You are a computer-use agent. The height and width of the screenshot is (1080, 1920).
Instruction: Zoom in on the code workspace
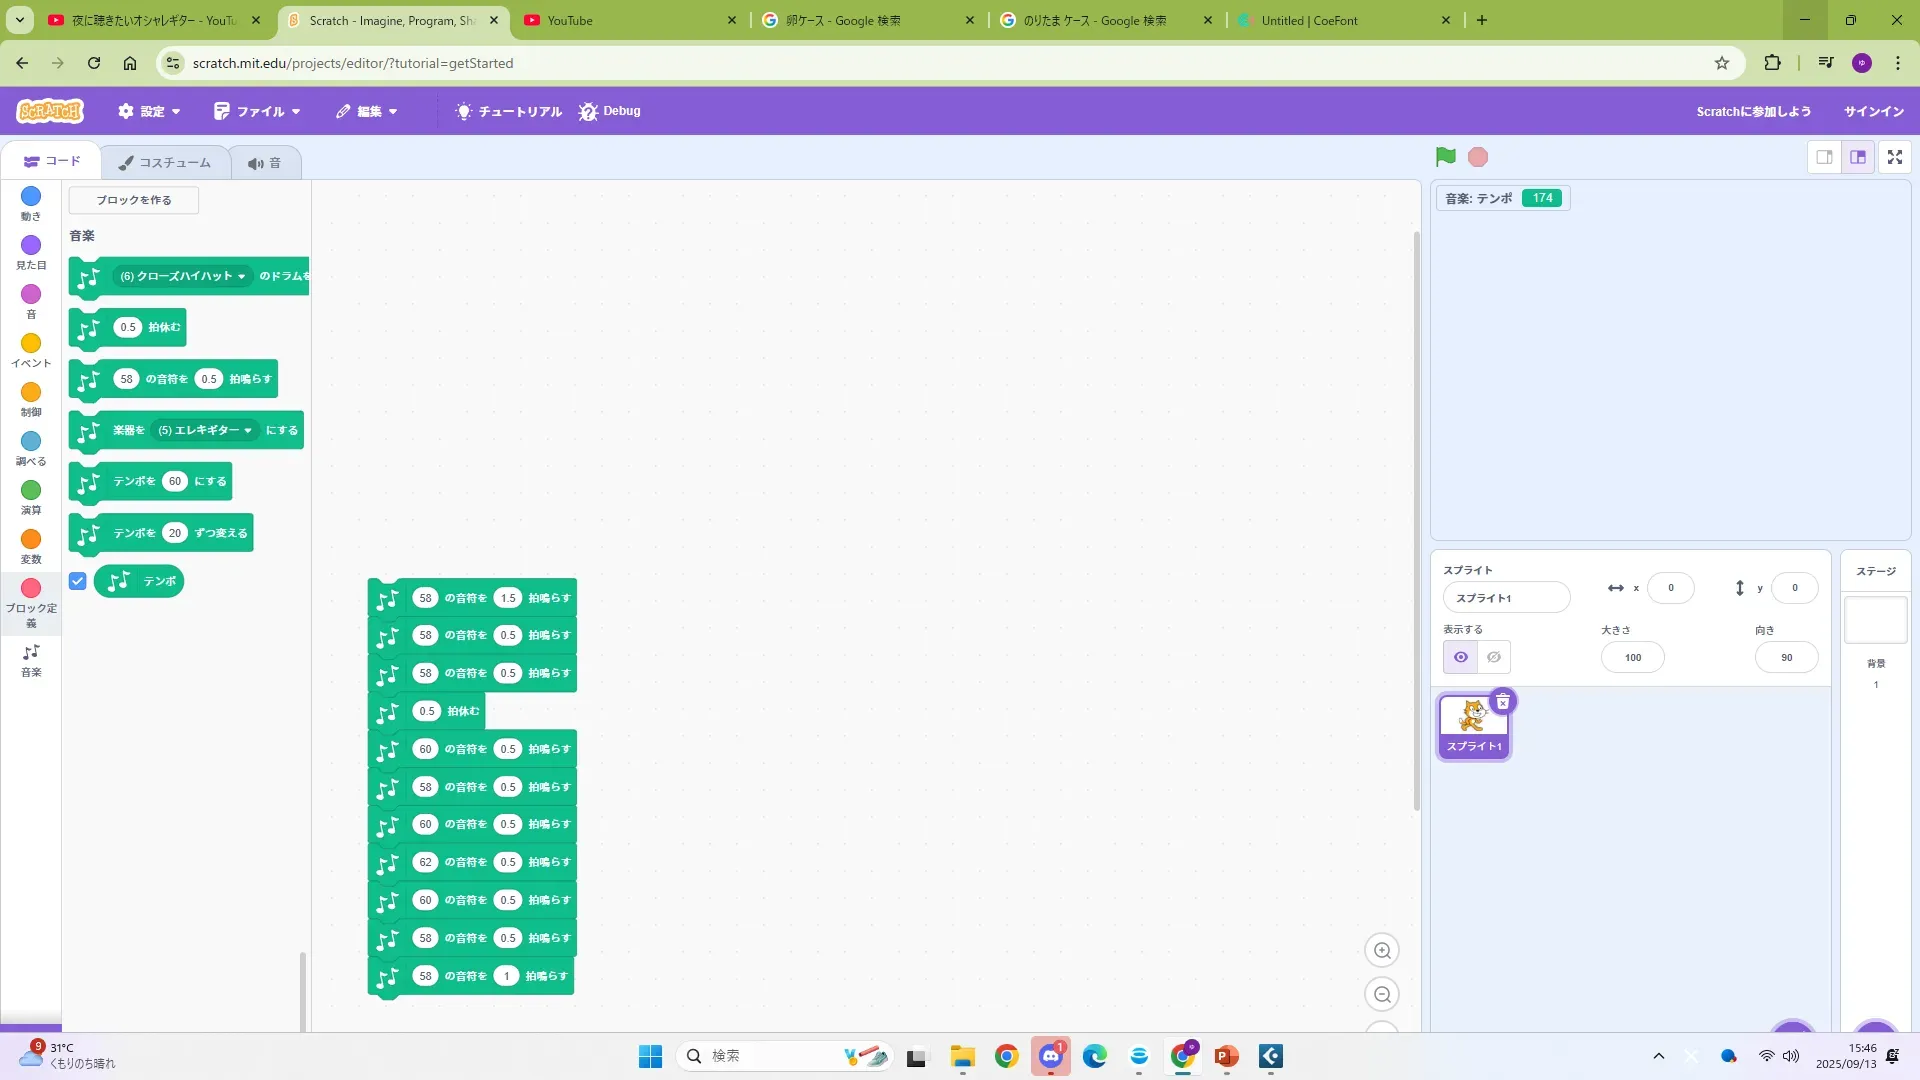click(1382, 951)
